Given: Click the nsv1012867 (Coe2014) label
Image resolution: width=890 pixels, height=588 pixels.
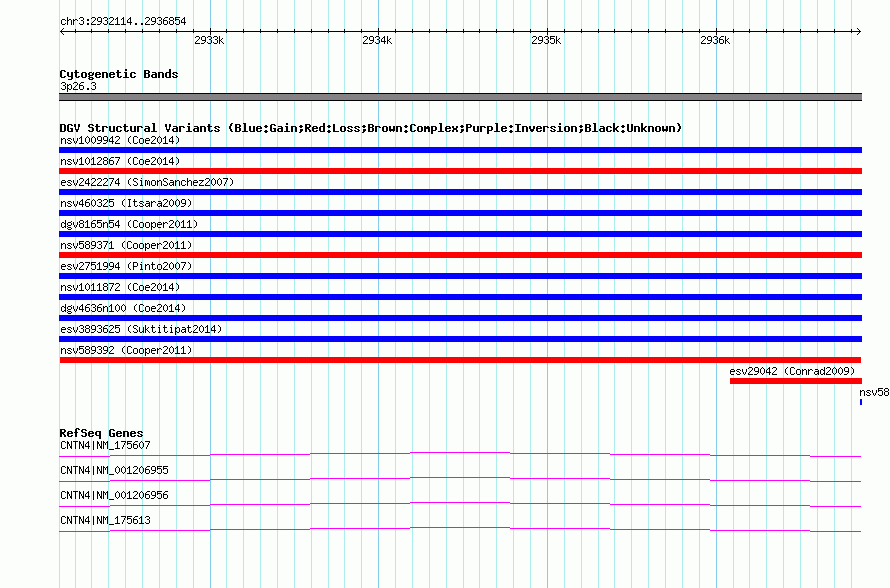Looking at the screenshot, I should pos(120,161).
